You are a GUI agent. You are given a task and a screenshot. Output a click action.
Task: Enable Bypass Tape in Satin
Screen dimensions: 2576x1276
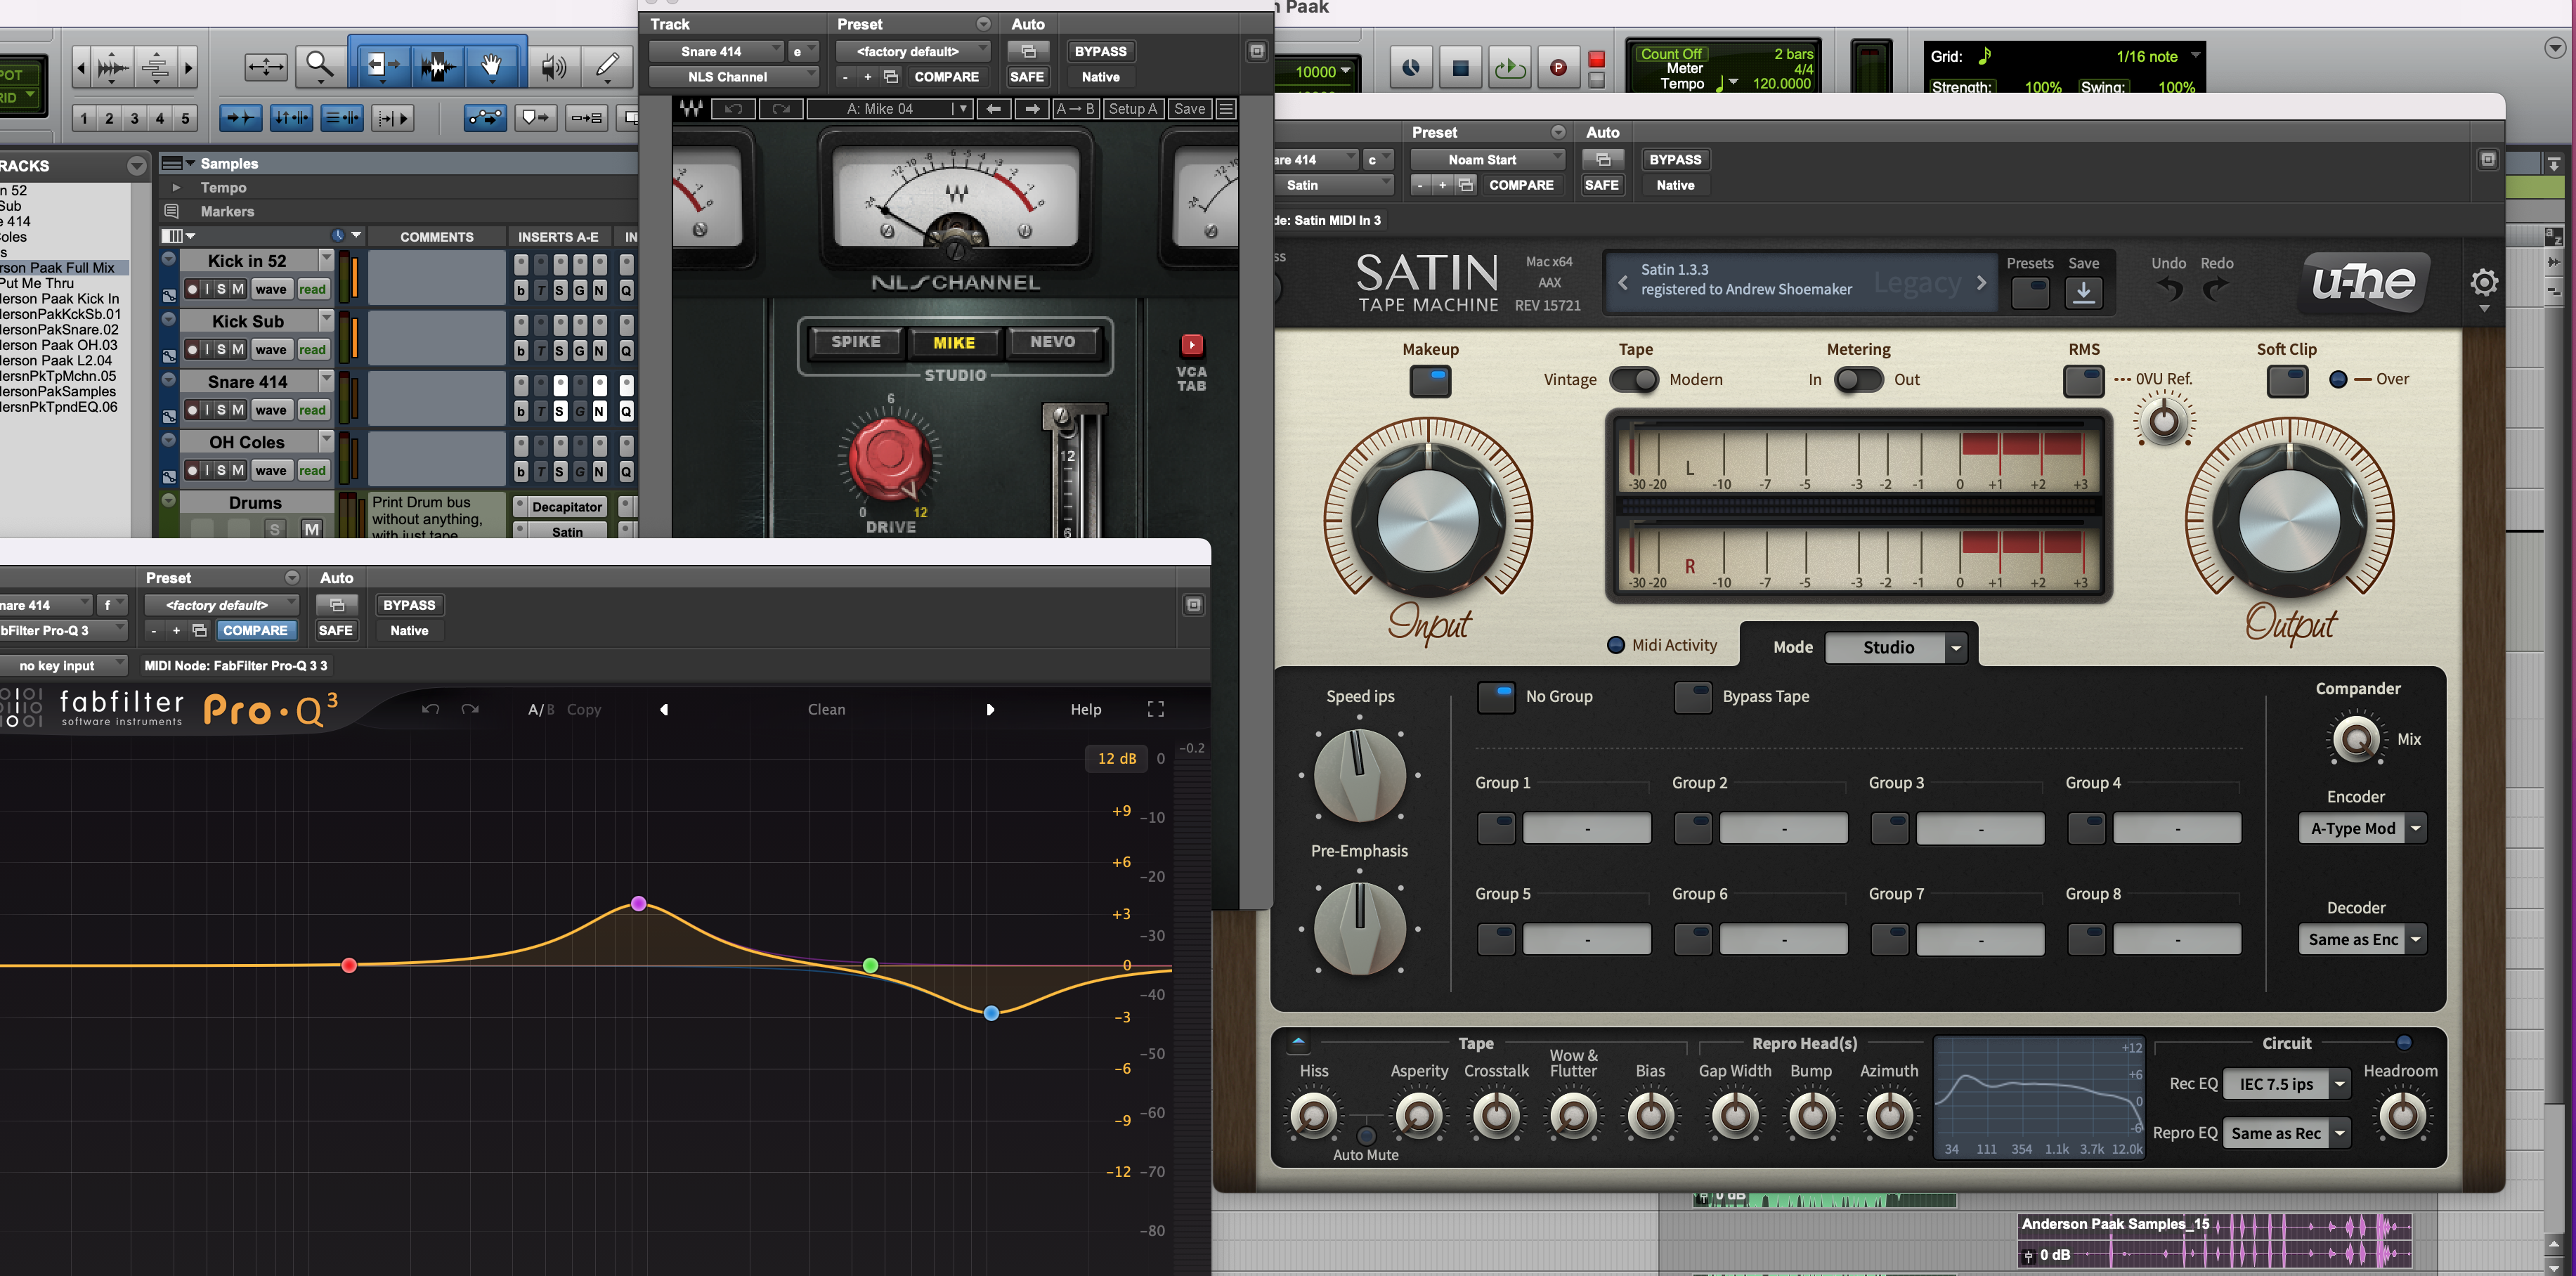(x=1692, y=697)
